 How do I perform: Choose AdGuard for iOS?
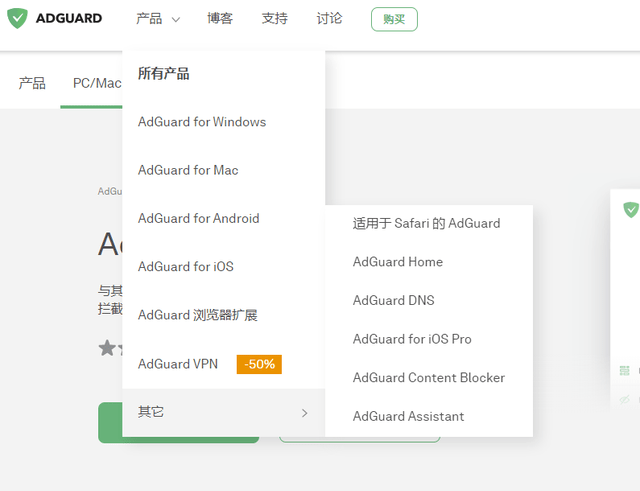(186, 267)
